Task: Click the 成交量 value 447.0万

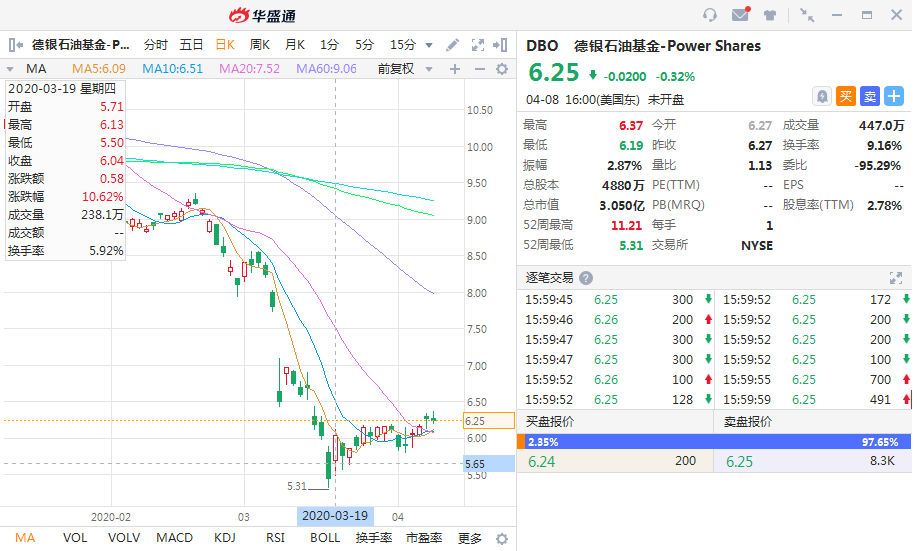Action: coord(881,125)
